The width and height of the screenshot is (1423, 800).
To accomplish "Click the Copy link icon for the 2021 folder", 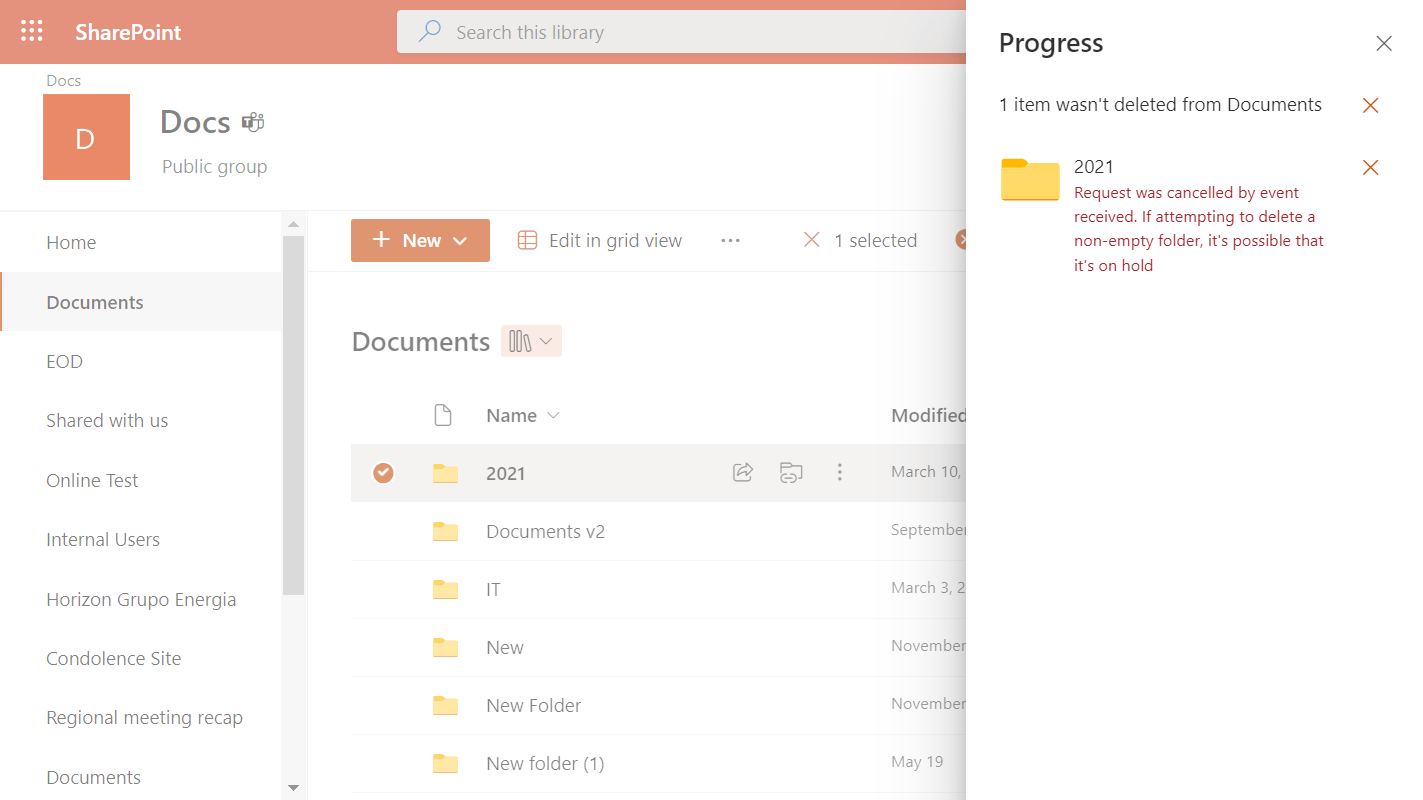I will coord(791,472).
